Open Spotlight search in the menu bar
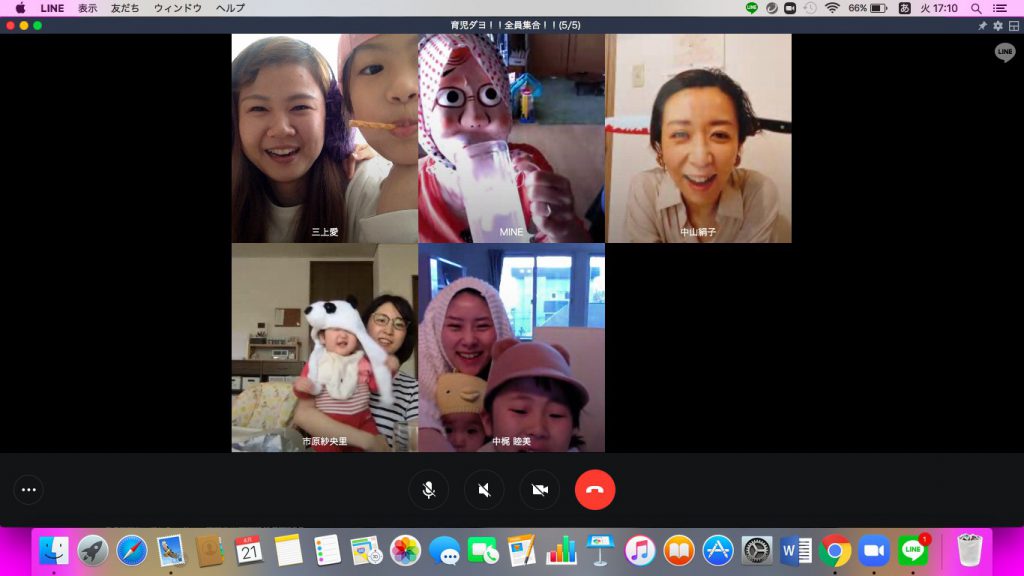Image resolution: width=1024 pixels, height=576 pixels. tap(976, 8)
